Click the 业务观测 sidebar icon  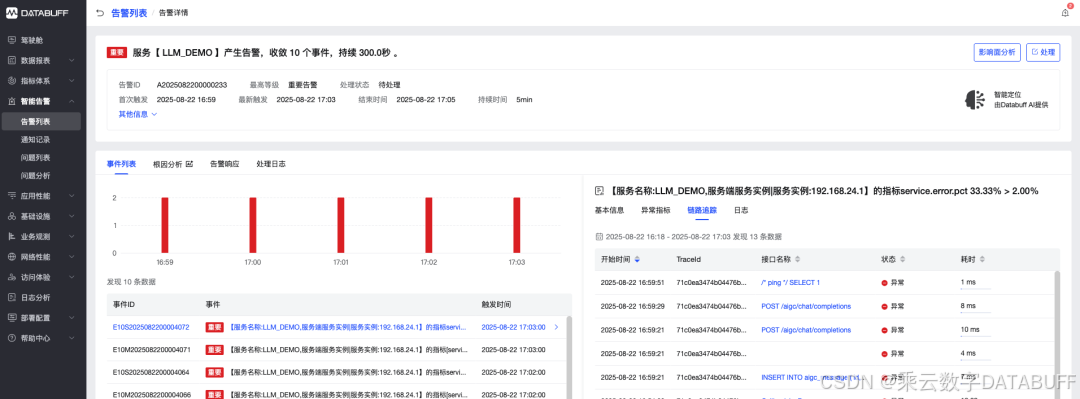point(12,236)
